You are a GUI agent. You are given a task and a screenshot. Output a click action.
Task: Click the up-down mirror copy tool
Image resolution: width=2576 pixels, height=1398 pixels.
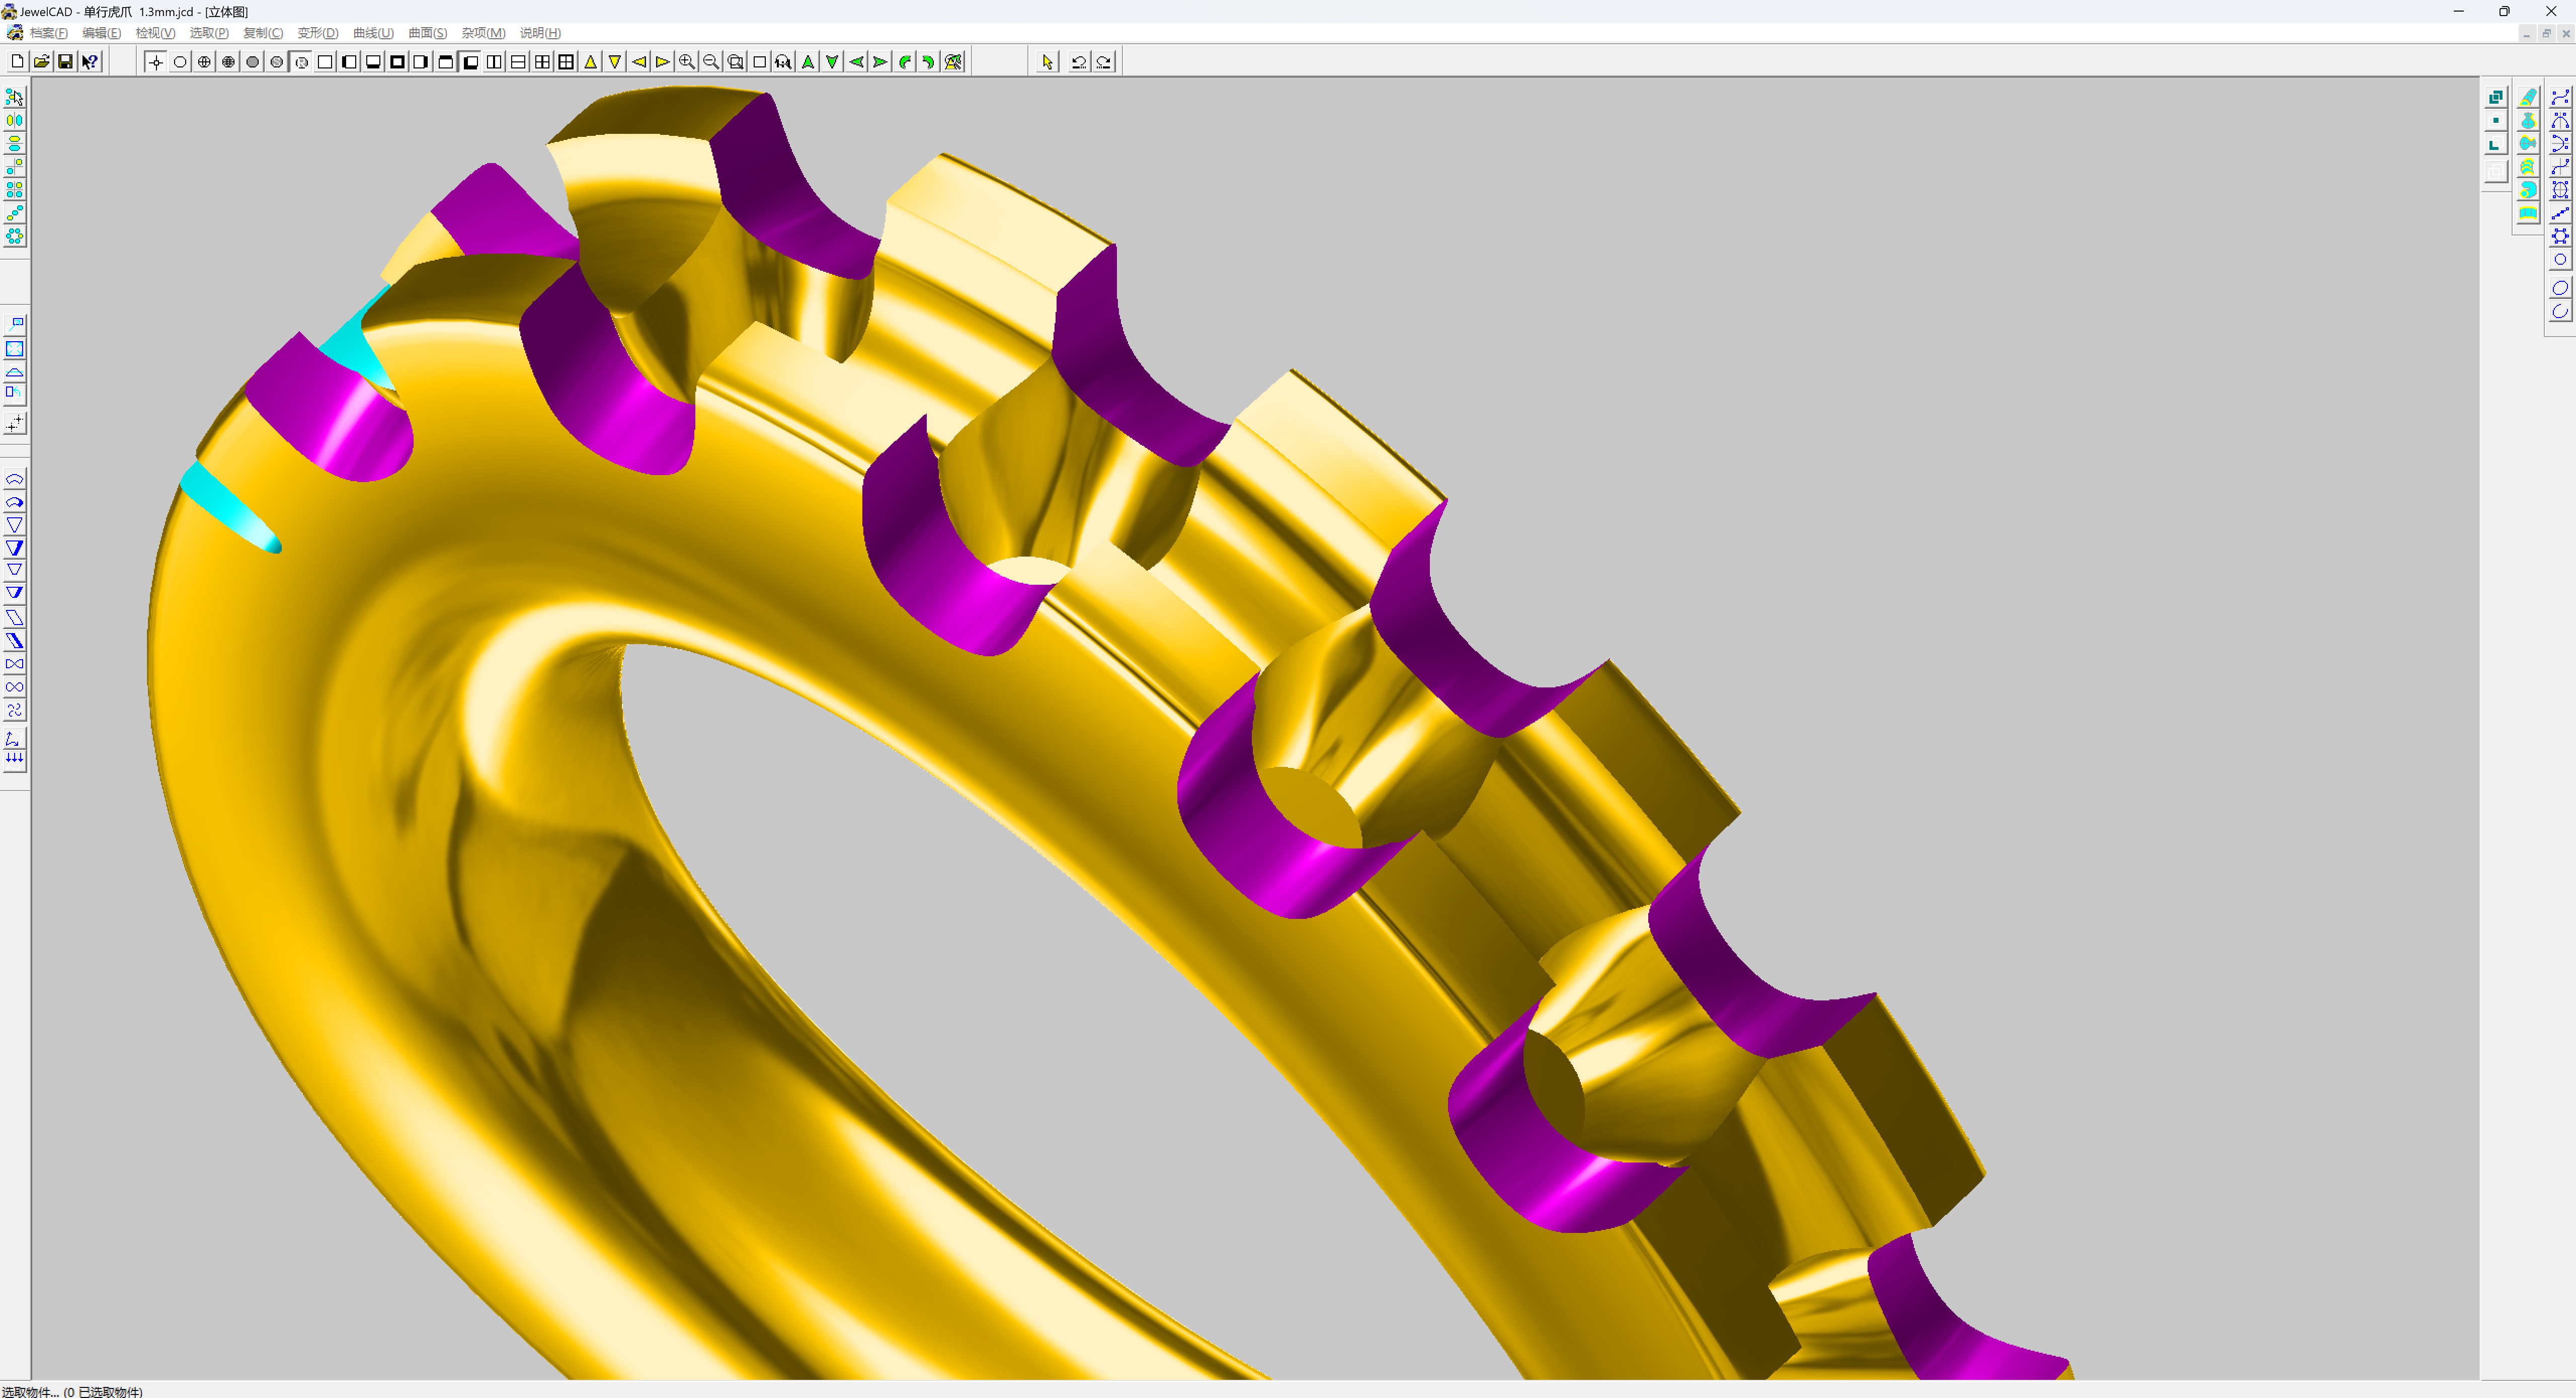pyautogui.click(x=15, y=143)
